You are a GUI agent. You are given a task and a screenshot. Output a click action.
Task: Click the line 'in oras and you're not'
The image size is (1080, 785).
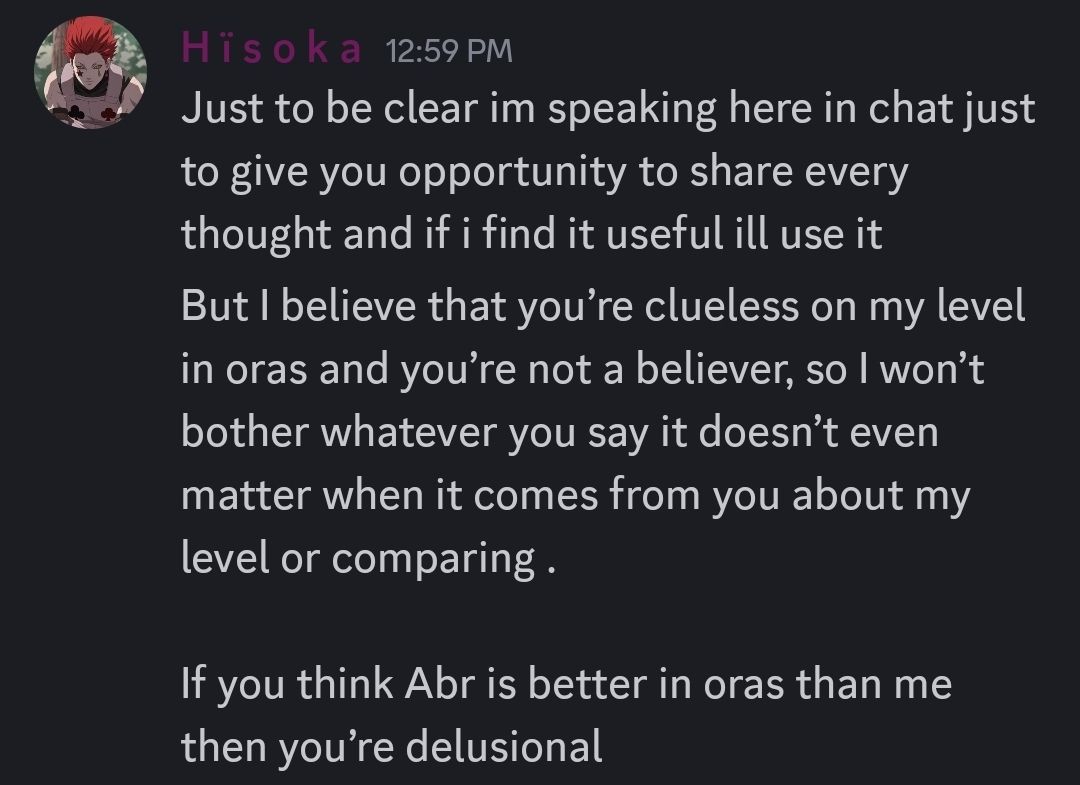(583, 371)
